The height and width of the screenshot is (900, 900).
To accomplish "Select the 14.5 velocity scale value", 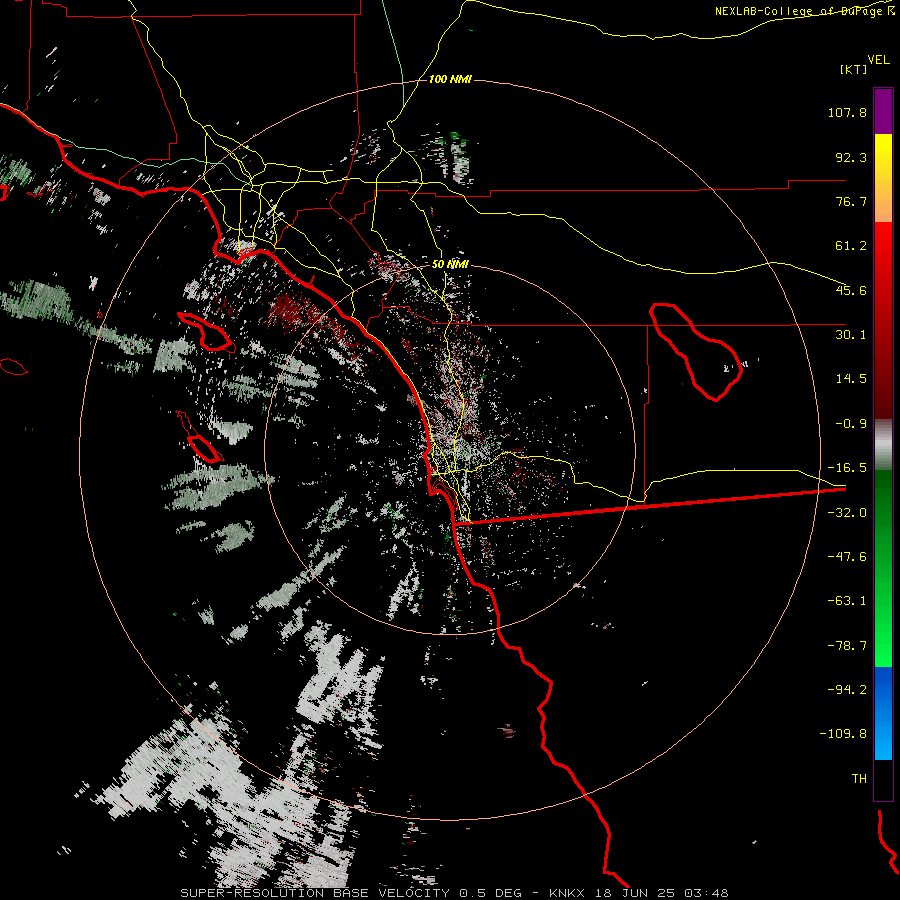I will tap(851, 379).
